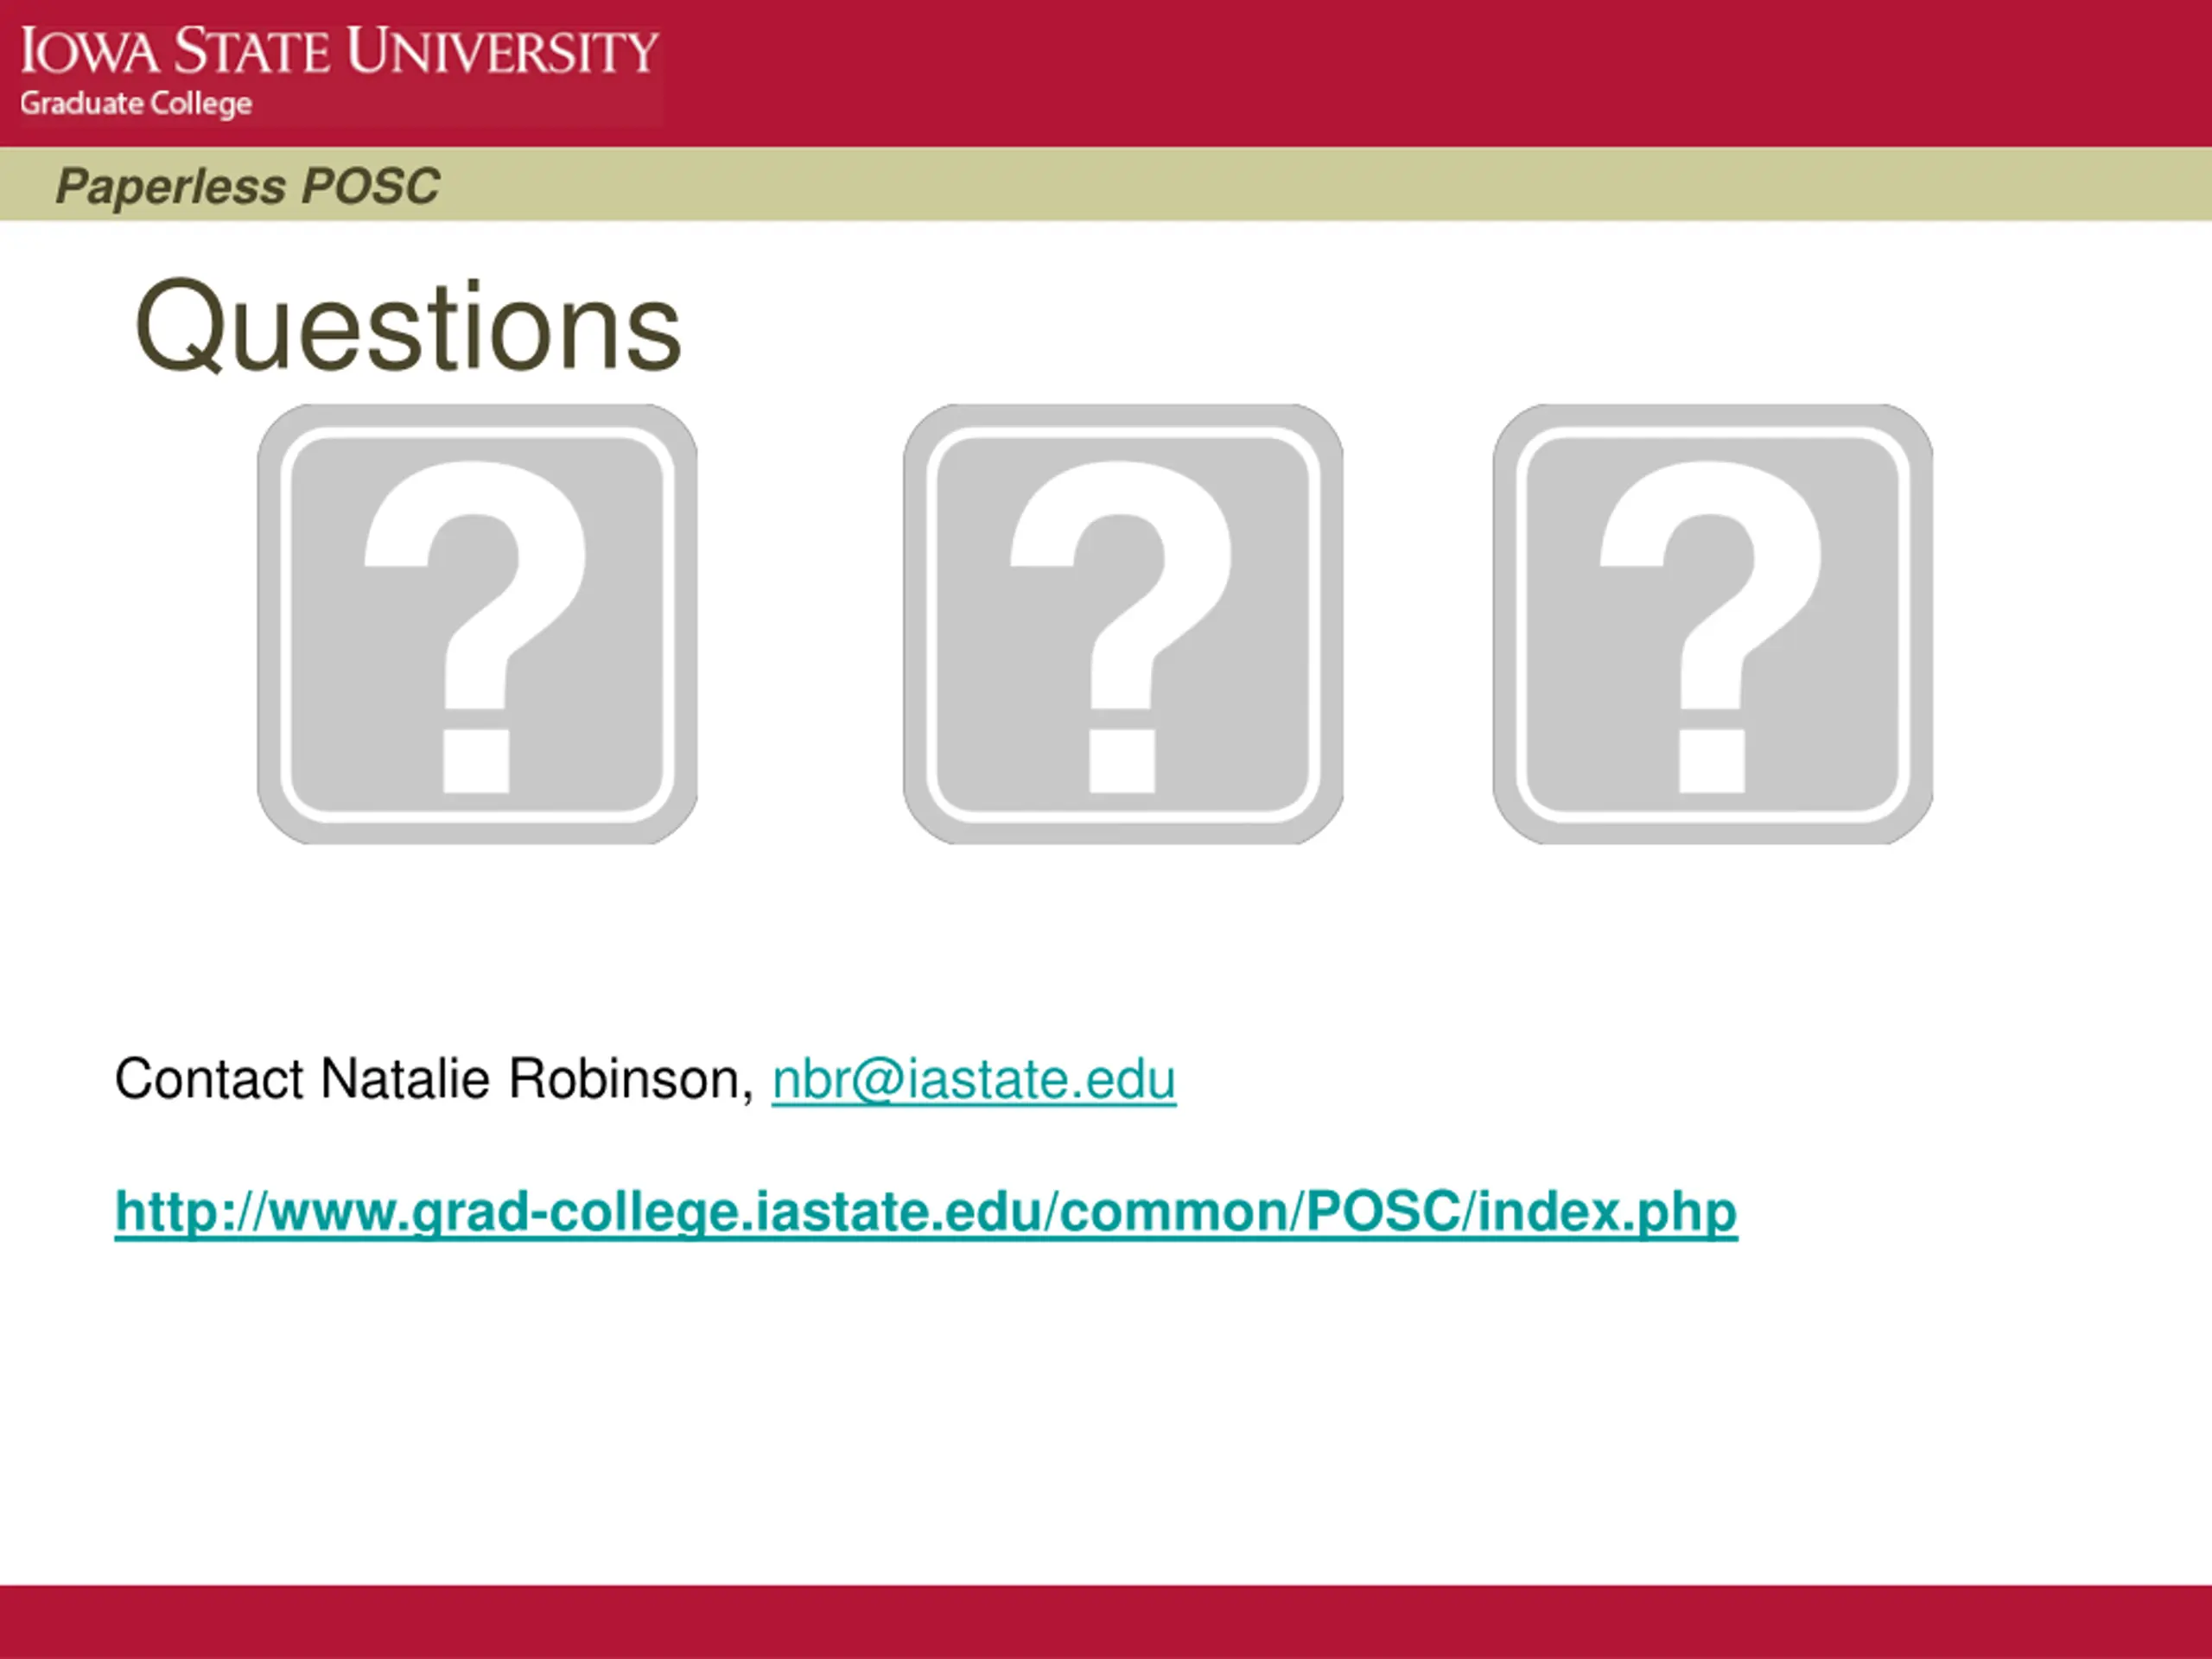Click the word IOWA in the logo
This screenshot has width=2212, height=1659.
[89, 52]
